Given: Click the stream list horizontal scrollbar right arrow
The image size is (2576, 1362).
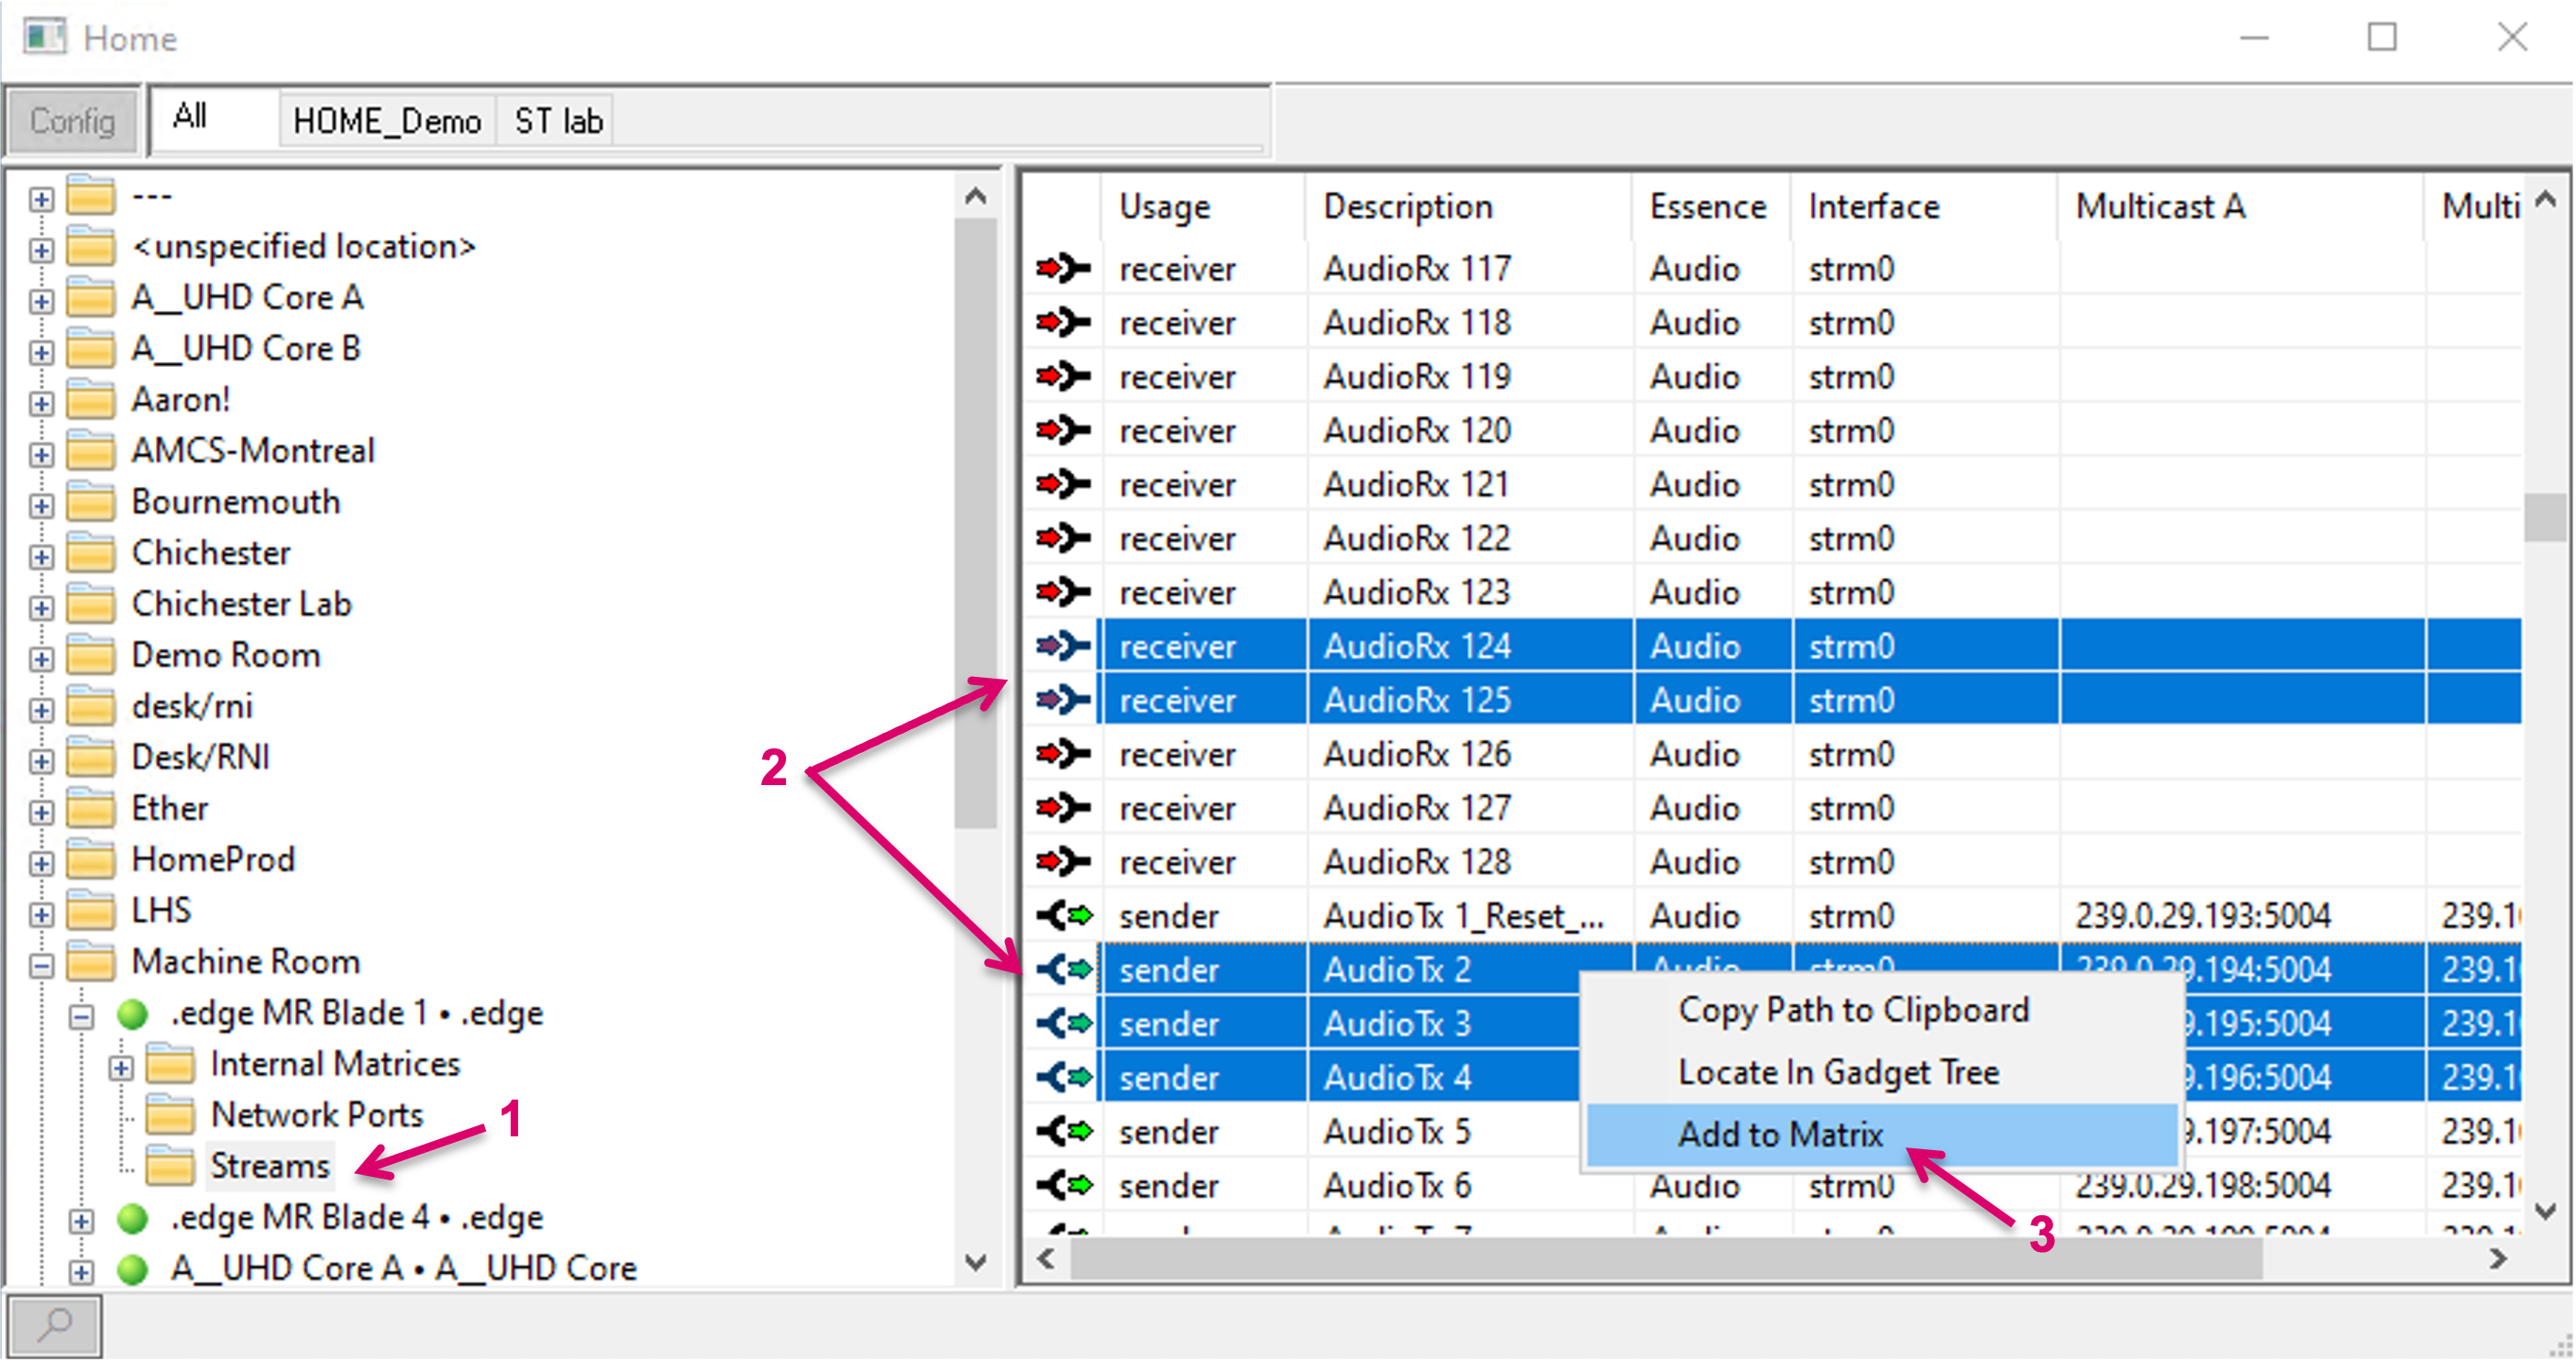Looking at the screenshot, I should pyautogui.click(x=2497, y=1257).
